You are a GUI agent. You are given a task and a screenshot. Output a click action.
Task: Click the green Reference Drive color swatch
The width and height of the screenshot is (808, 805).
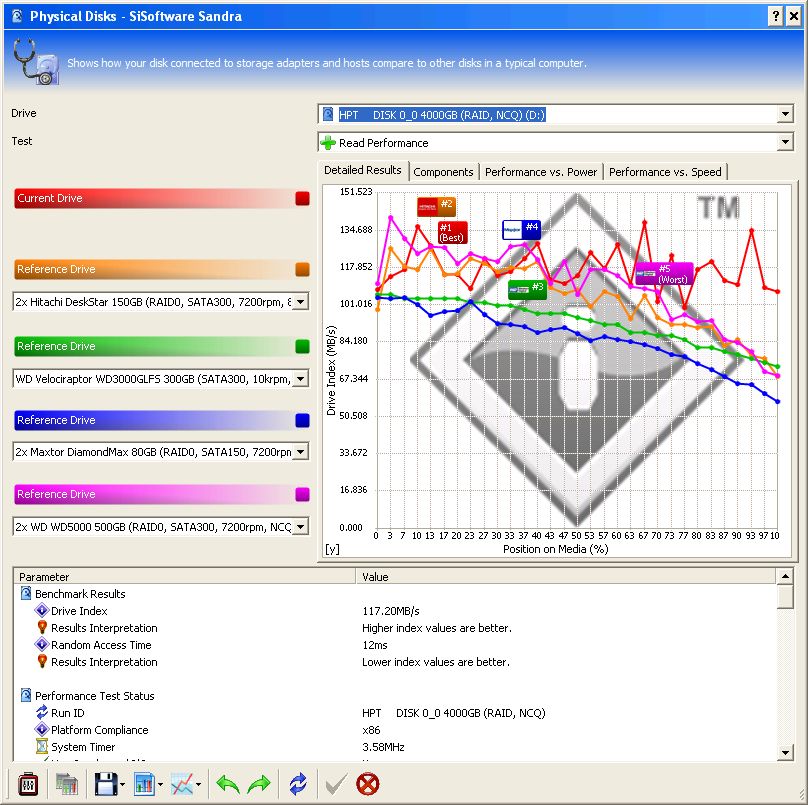302,346
